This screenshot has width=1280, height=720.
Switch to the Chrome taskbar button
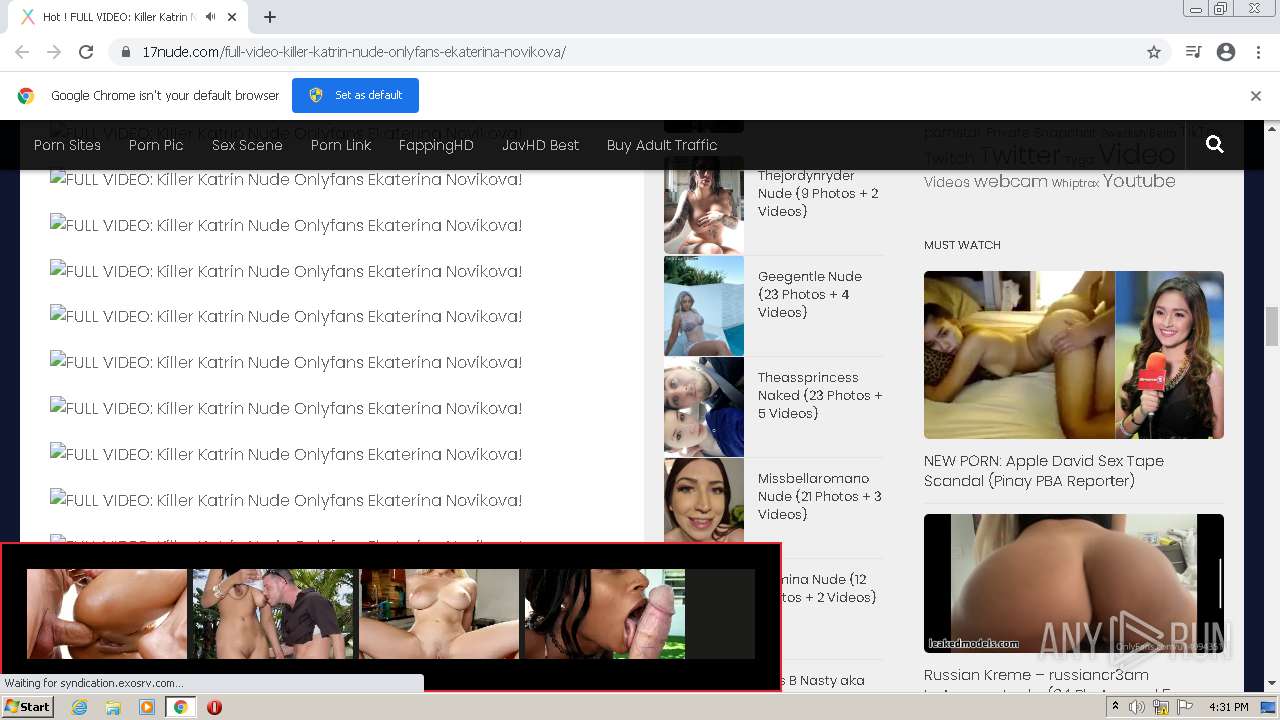(181, 707)
